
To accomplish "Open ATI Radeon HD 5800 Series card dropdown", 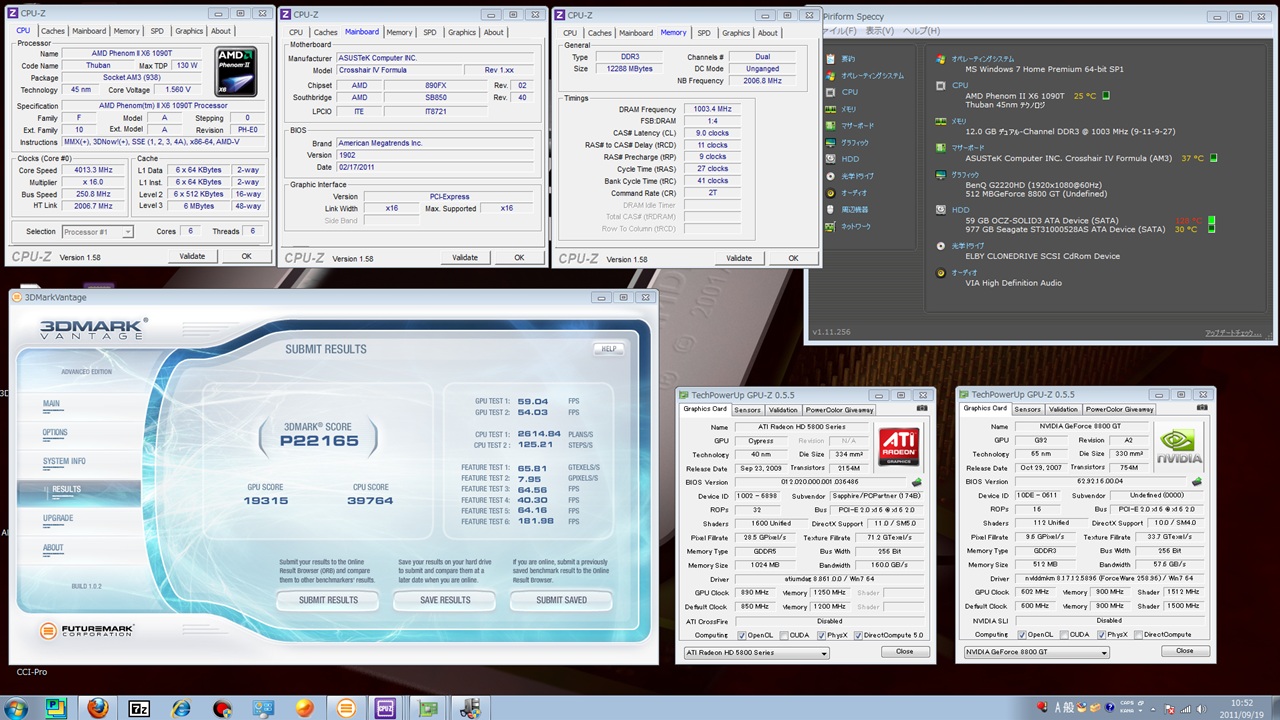I will [x=756, y=653].
